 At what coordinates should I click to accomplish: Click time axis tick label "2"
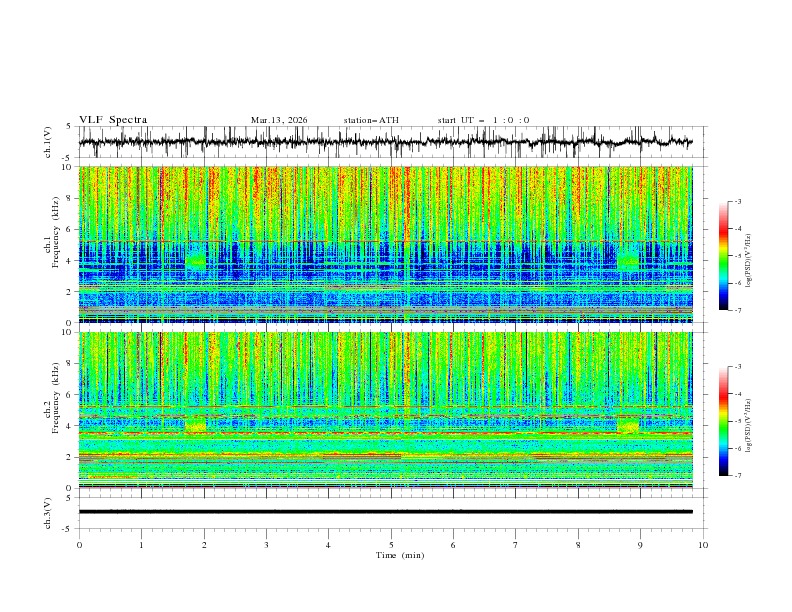(204, 545)
